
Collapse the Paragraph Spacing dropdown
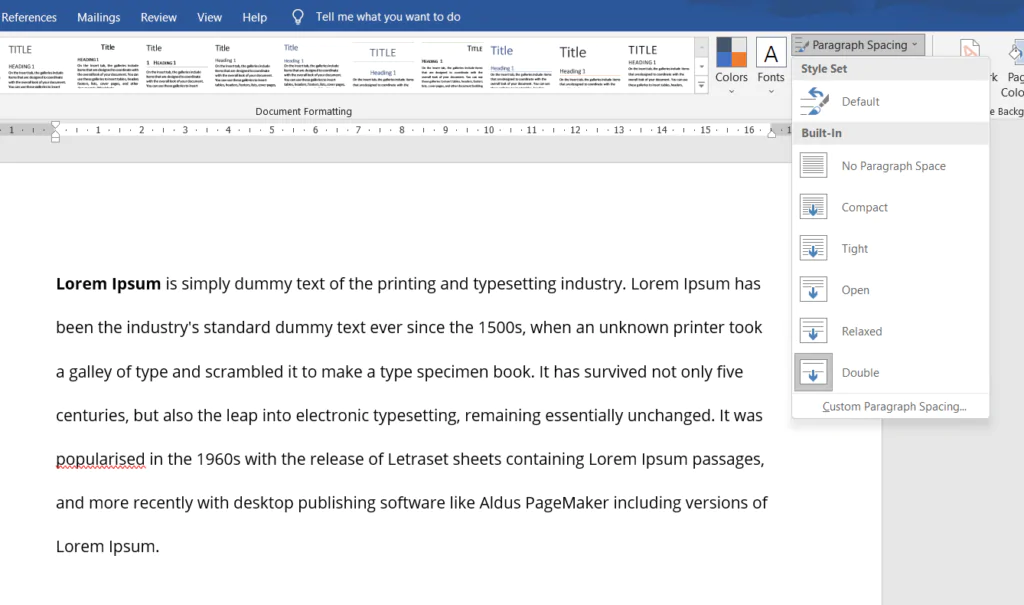[858, 45]
